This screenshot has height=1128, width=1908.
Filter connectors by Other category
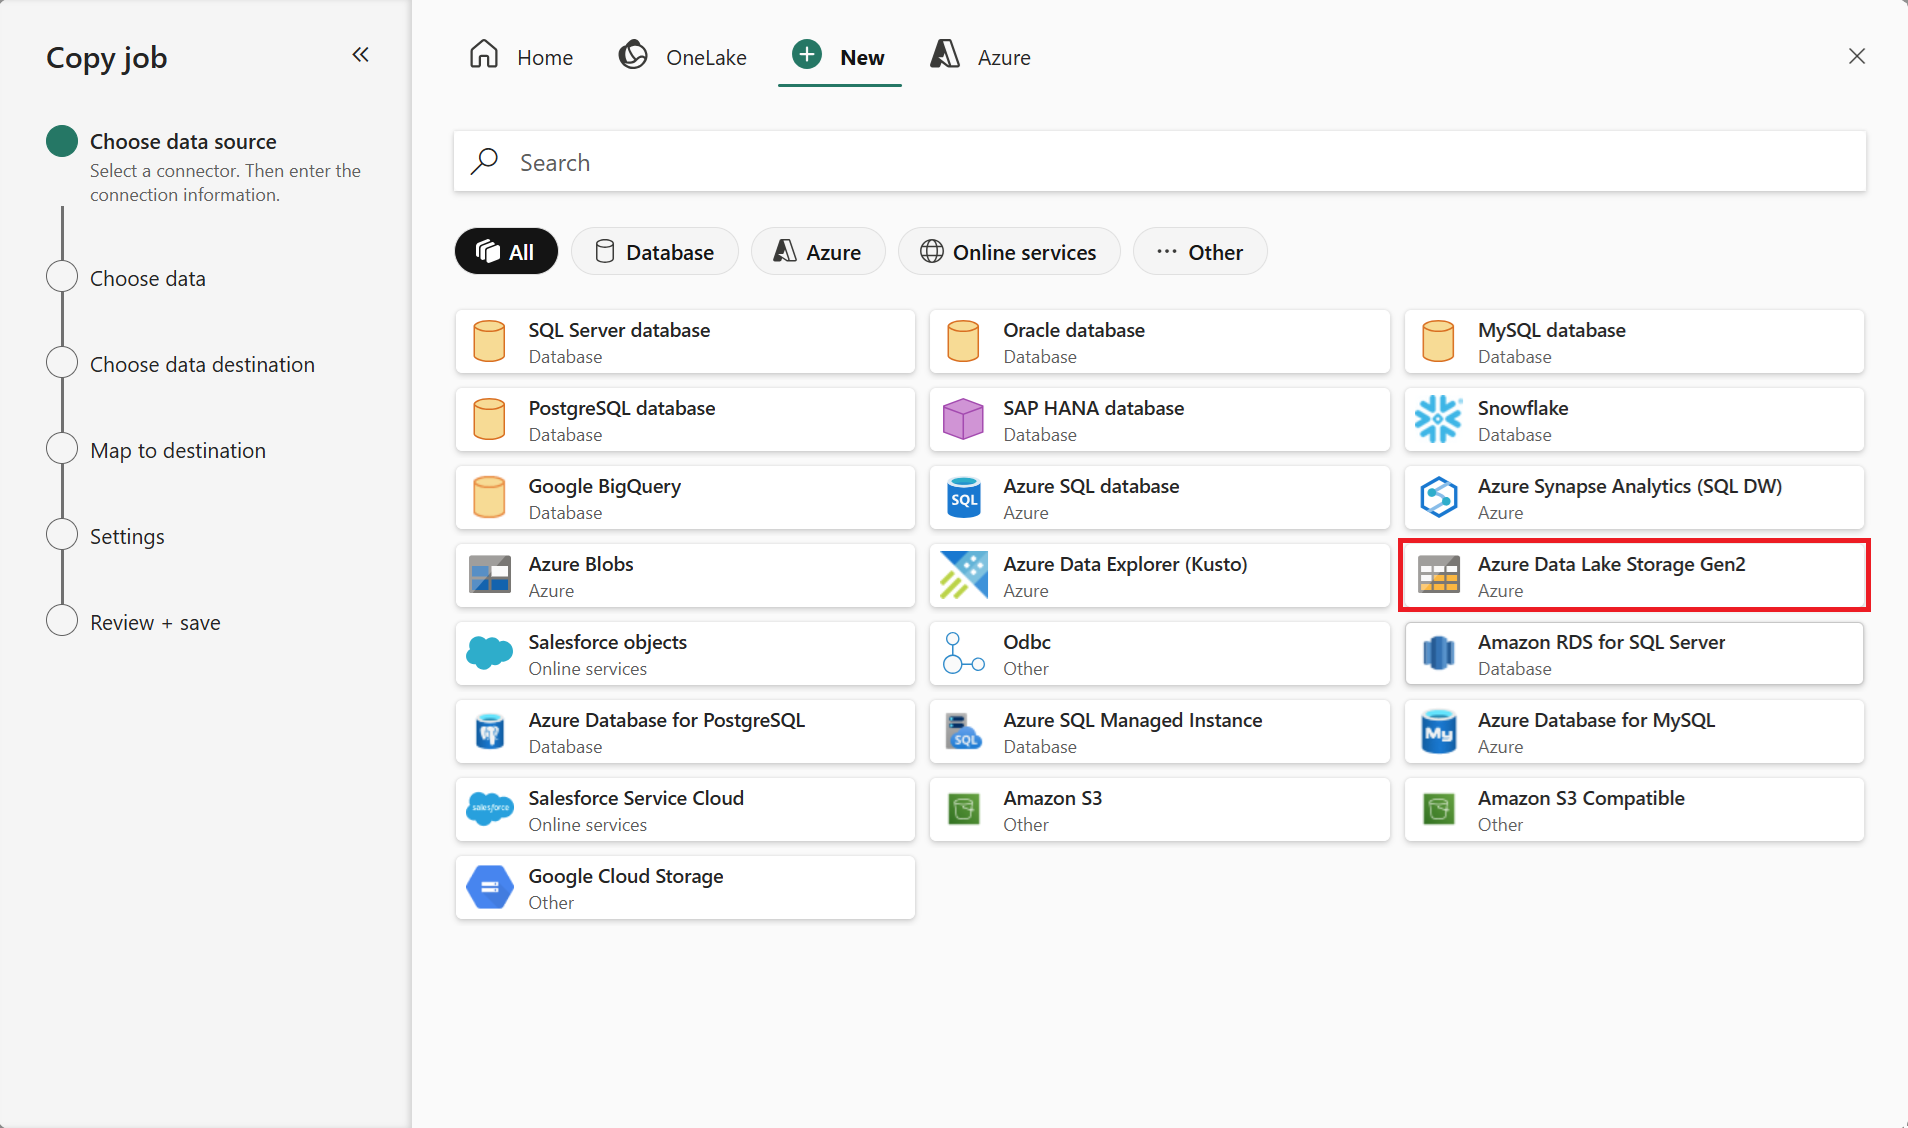[x=1200, y=252]
